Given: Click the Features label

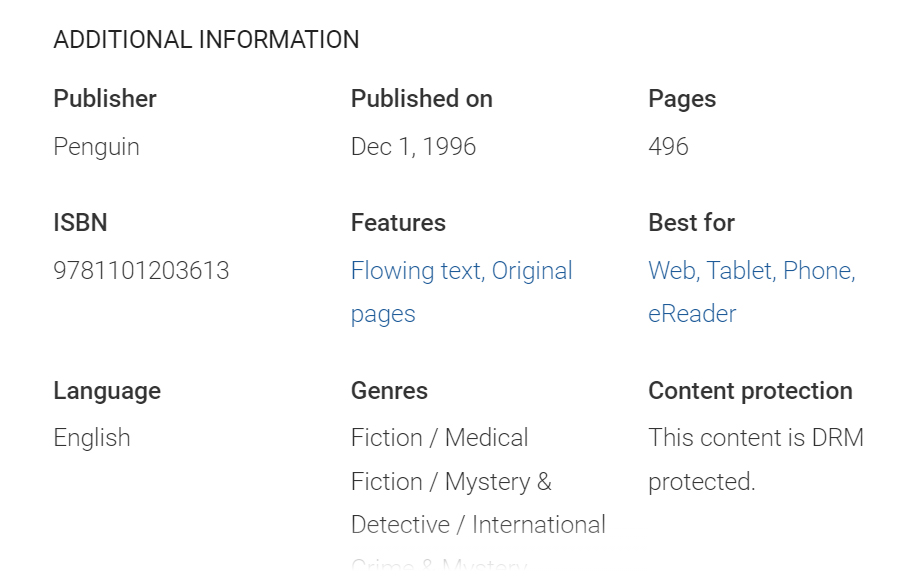Looking at the screenshot, I should (x=398, y=223).
